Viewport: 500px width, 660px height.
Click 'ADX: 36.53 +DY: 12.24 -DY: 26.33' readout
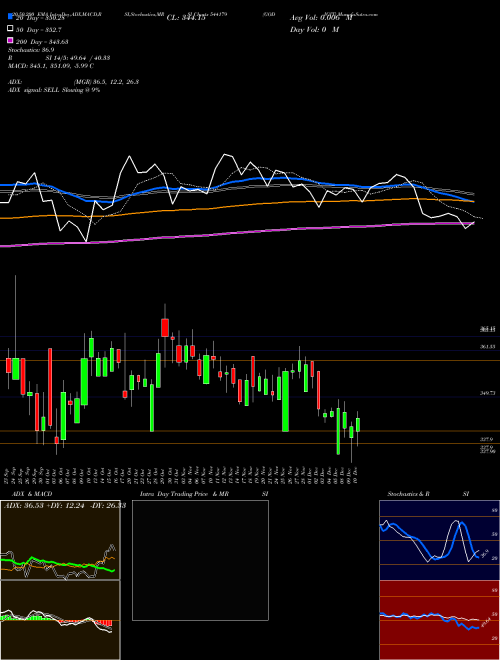pyautogui.click(x=65, y=506)
